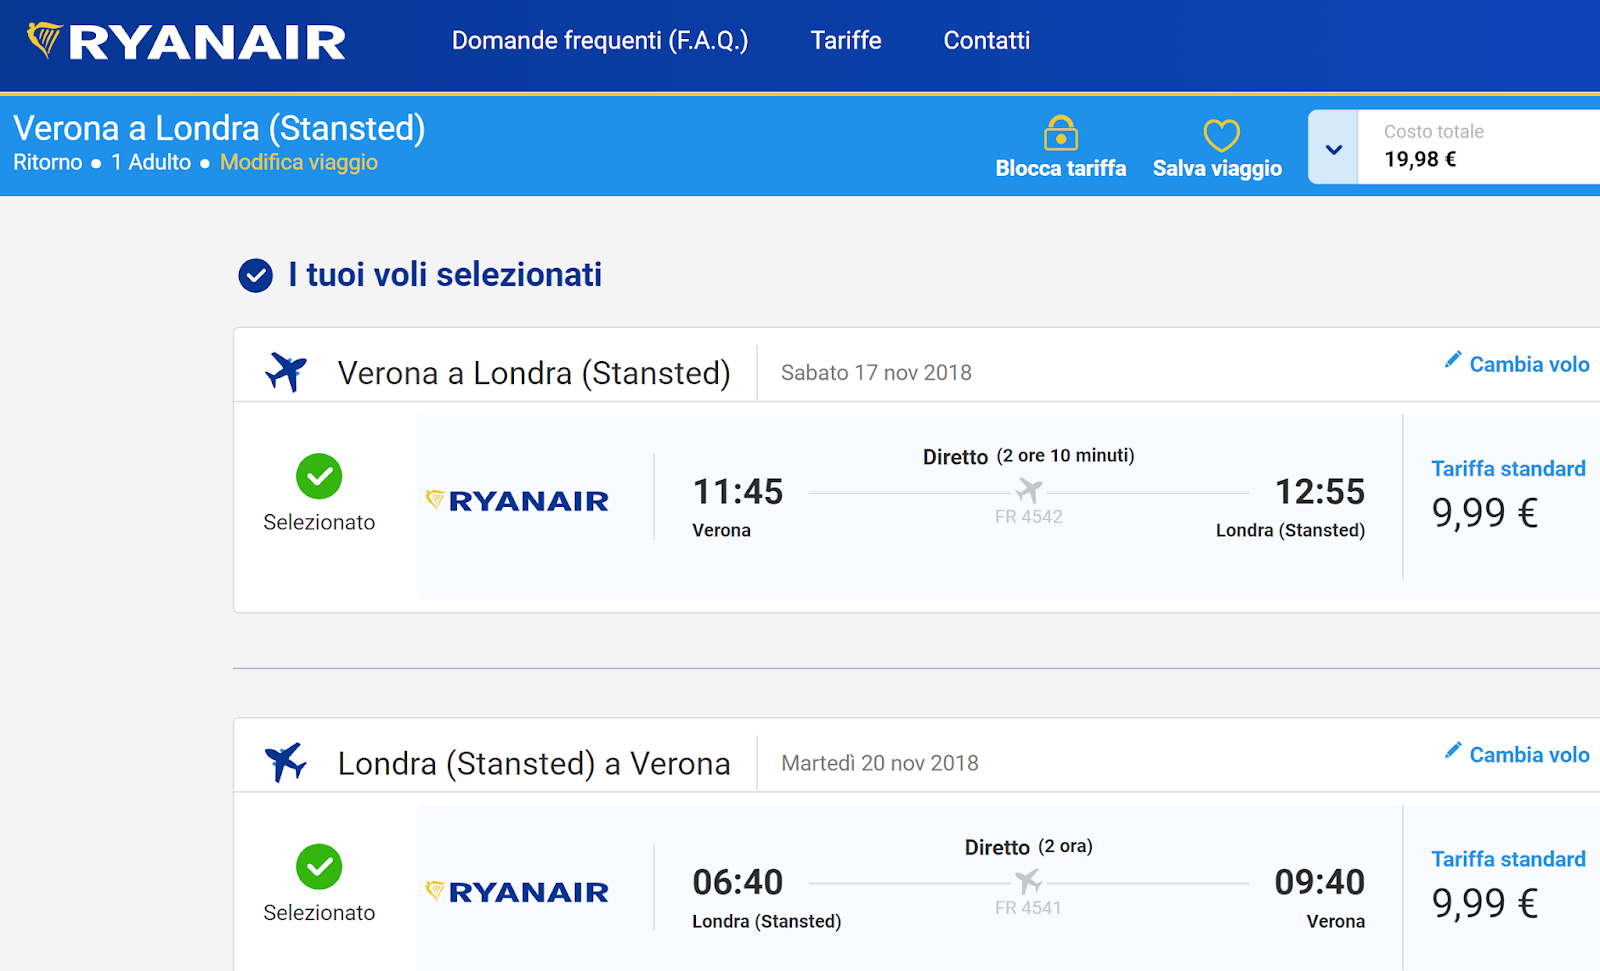The width and height of the screenshot is (1600, 971).
Task: Click the outbound flight airplane icon
Action: point(286,372)
